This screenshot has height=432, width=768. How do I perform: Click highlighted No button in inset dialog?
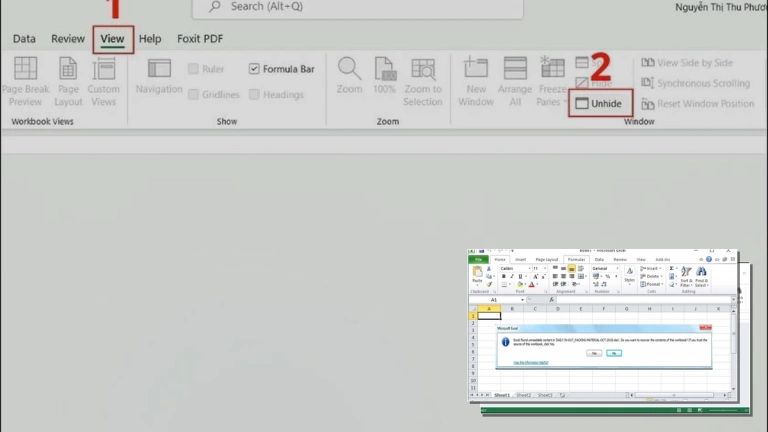(x=614, y=353)
